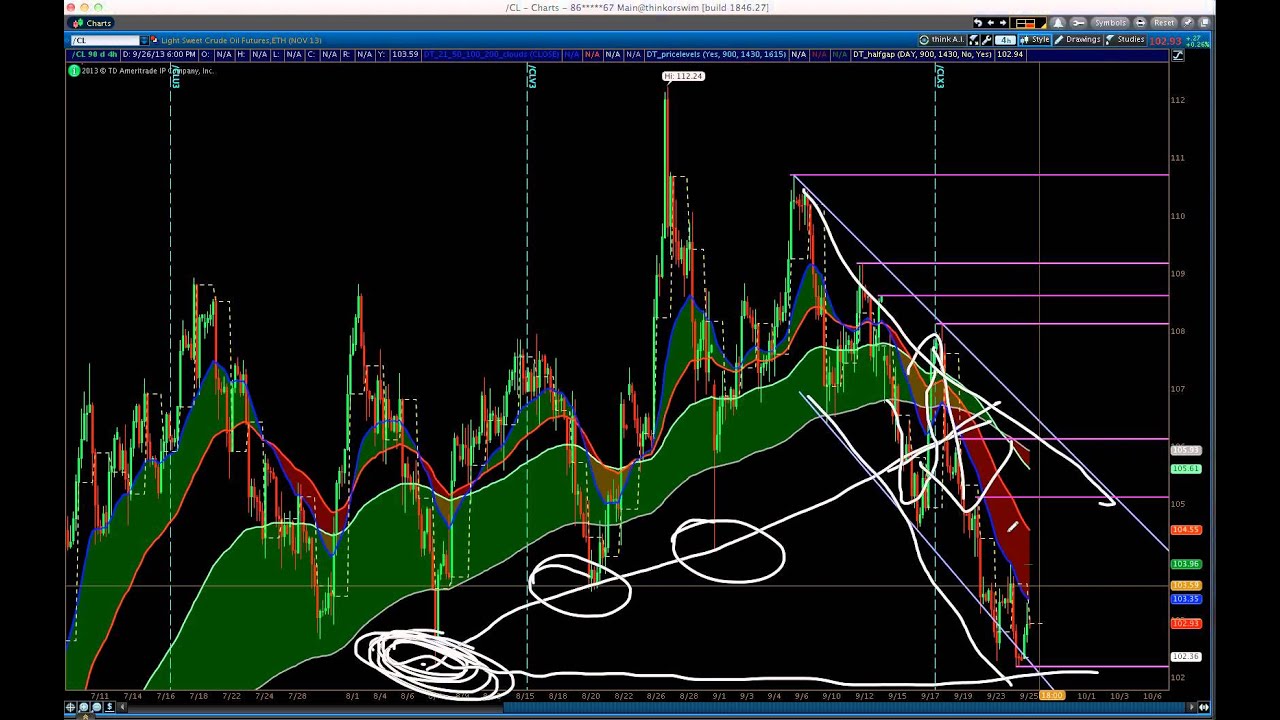
Task: Click the 102.94 half-gap value
Action: pyautogui.click(x=1010, y=55)
